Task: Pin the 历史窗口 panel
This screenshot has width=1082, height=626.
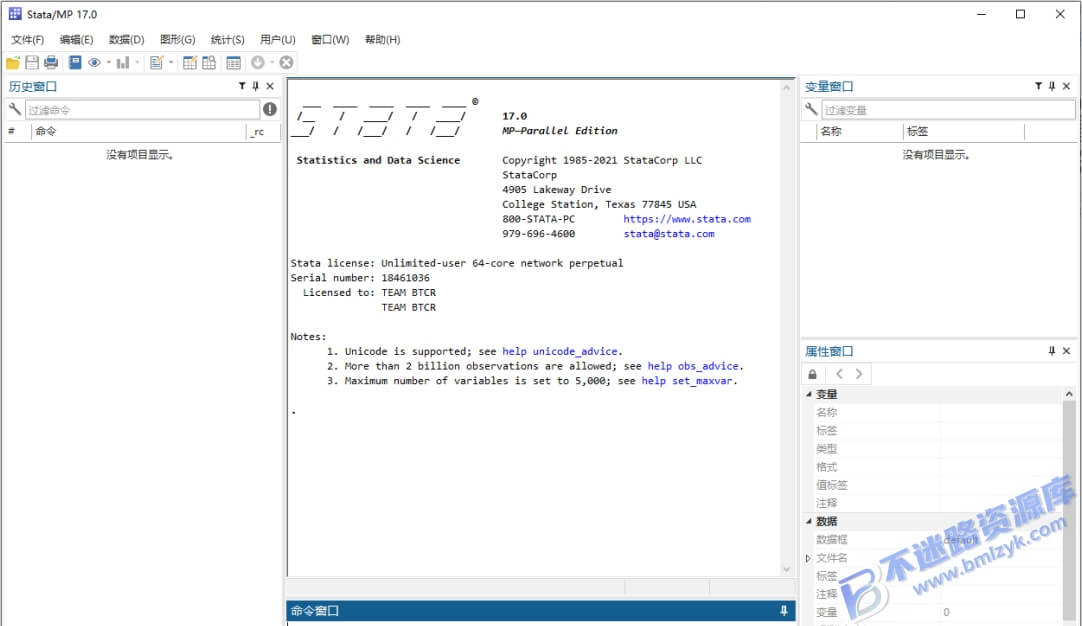Action: point(255,86)
